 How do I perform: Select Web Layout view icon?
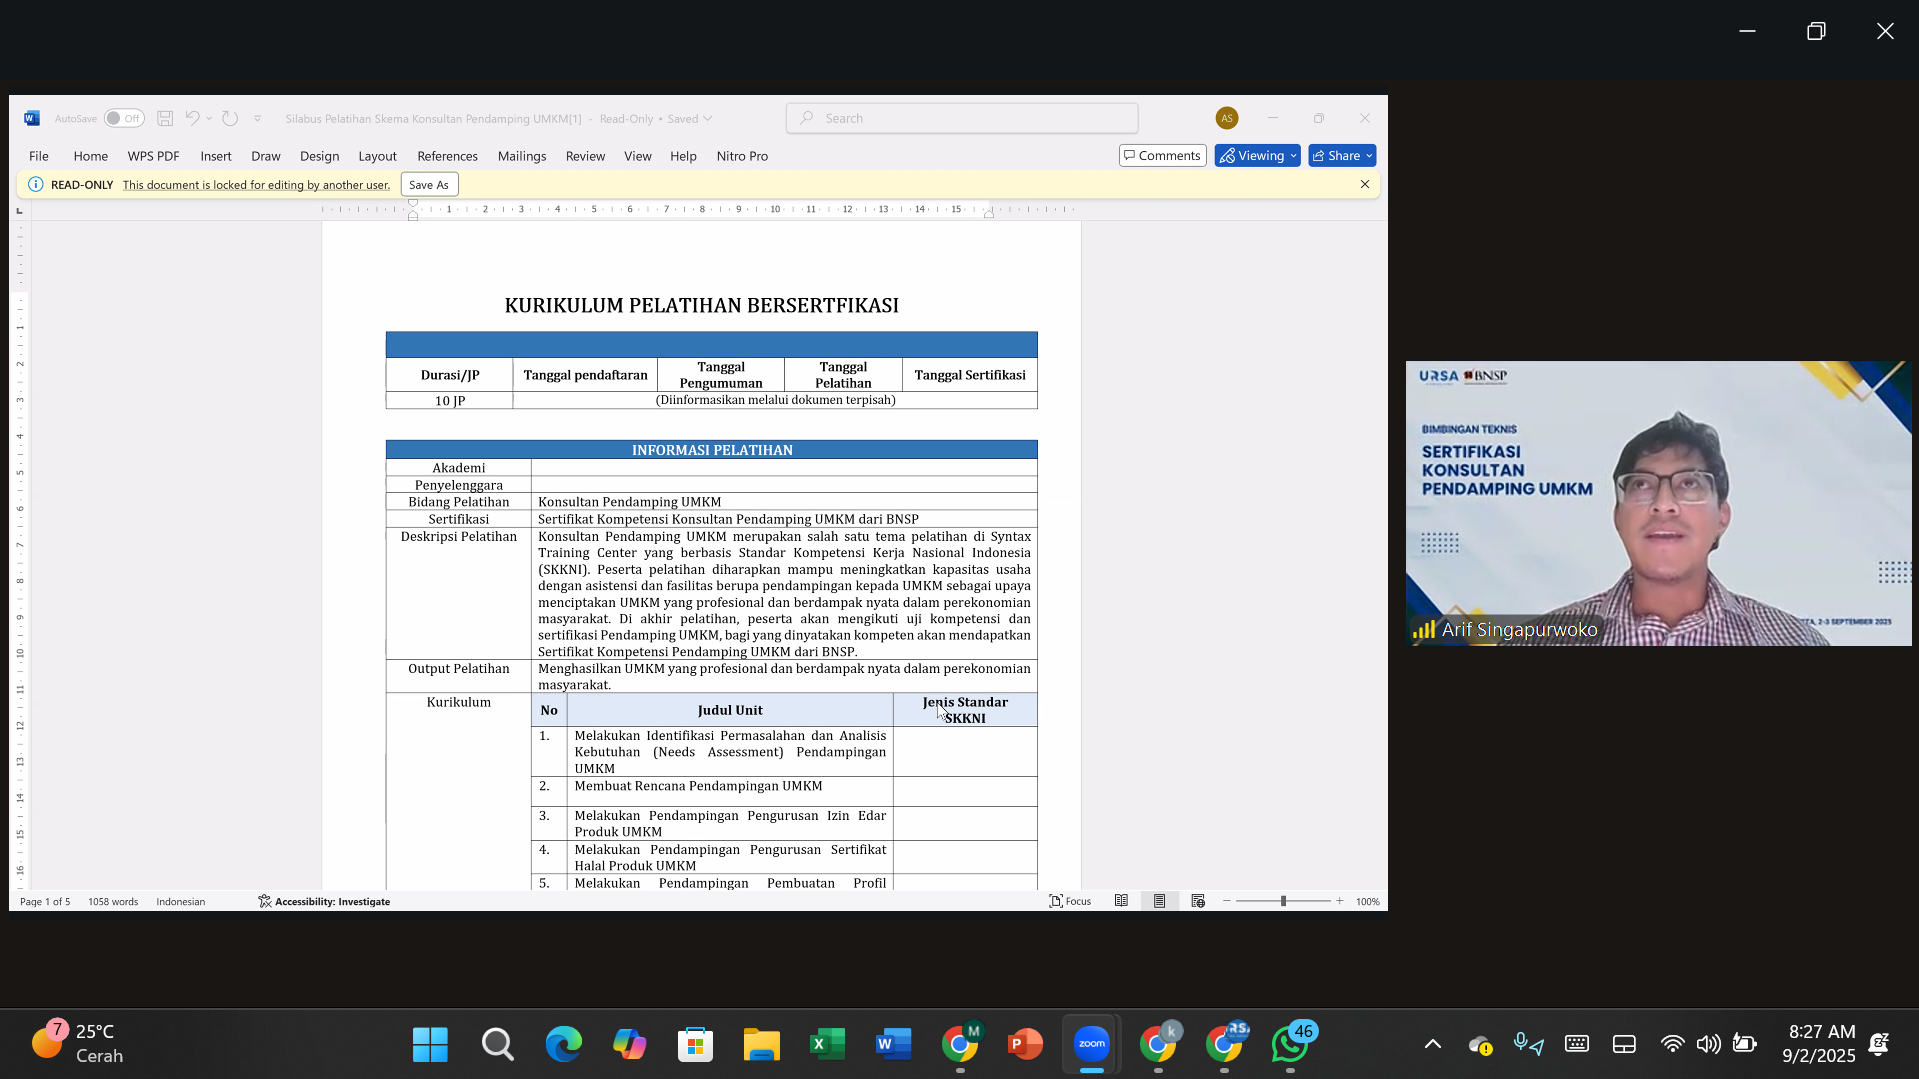(x=1198, y=901)
